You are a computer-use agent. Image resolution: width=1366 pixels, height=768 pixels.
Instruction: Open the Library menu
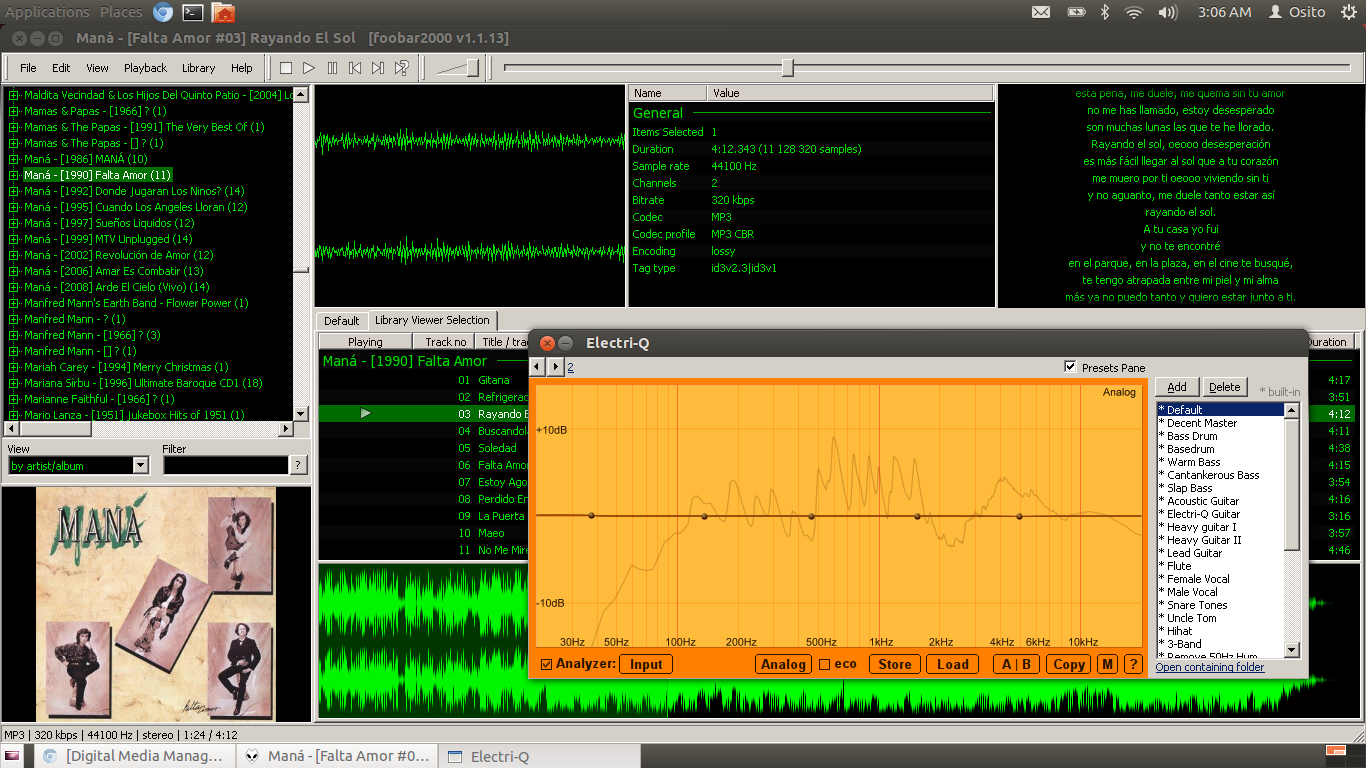point(198,68)
